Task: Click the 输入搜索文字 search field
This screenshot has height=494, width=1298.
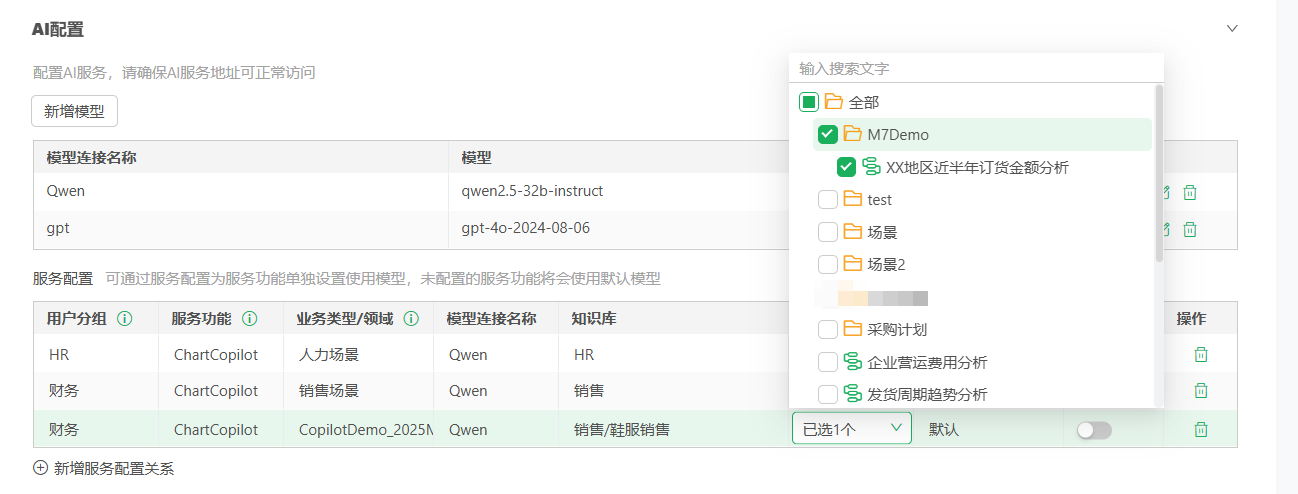Action: pyautogui.click(x=975, y=69)
